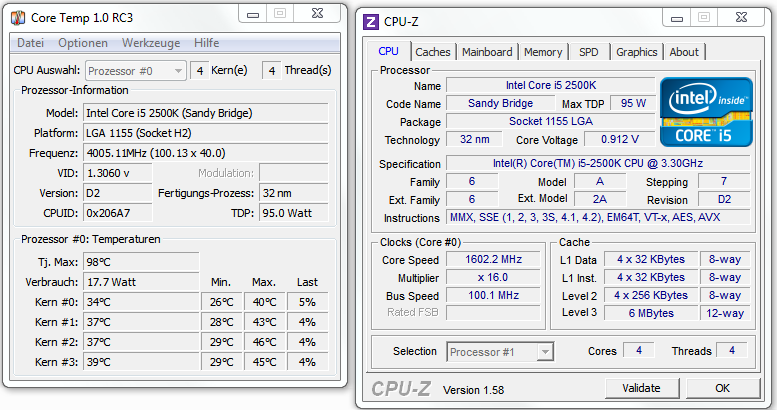Click the Ext. Model value 2A

point(600,199)
